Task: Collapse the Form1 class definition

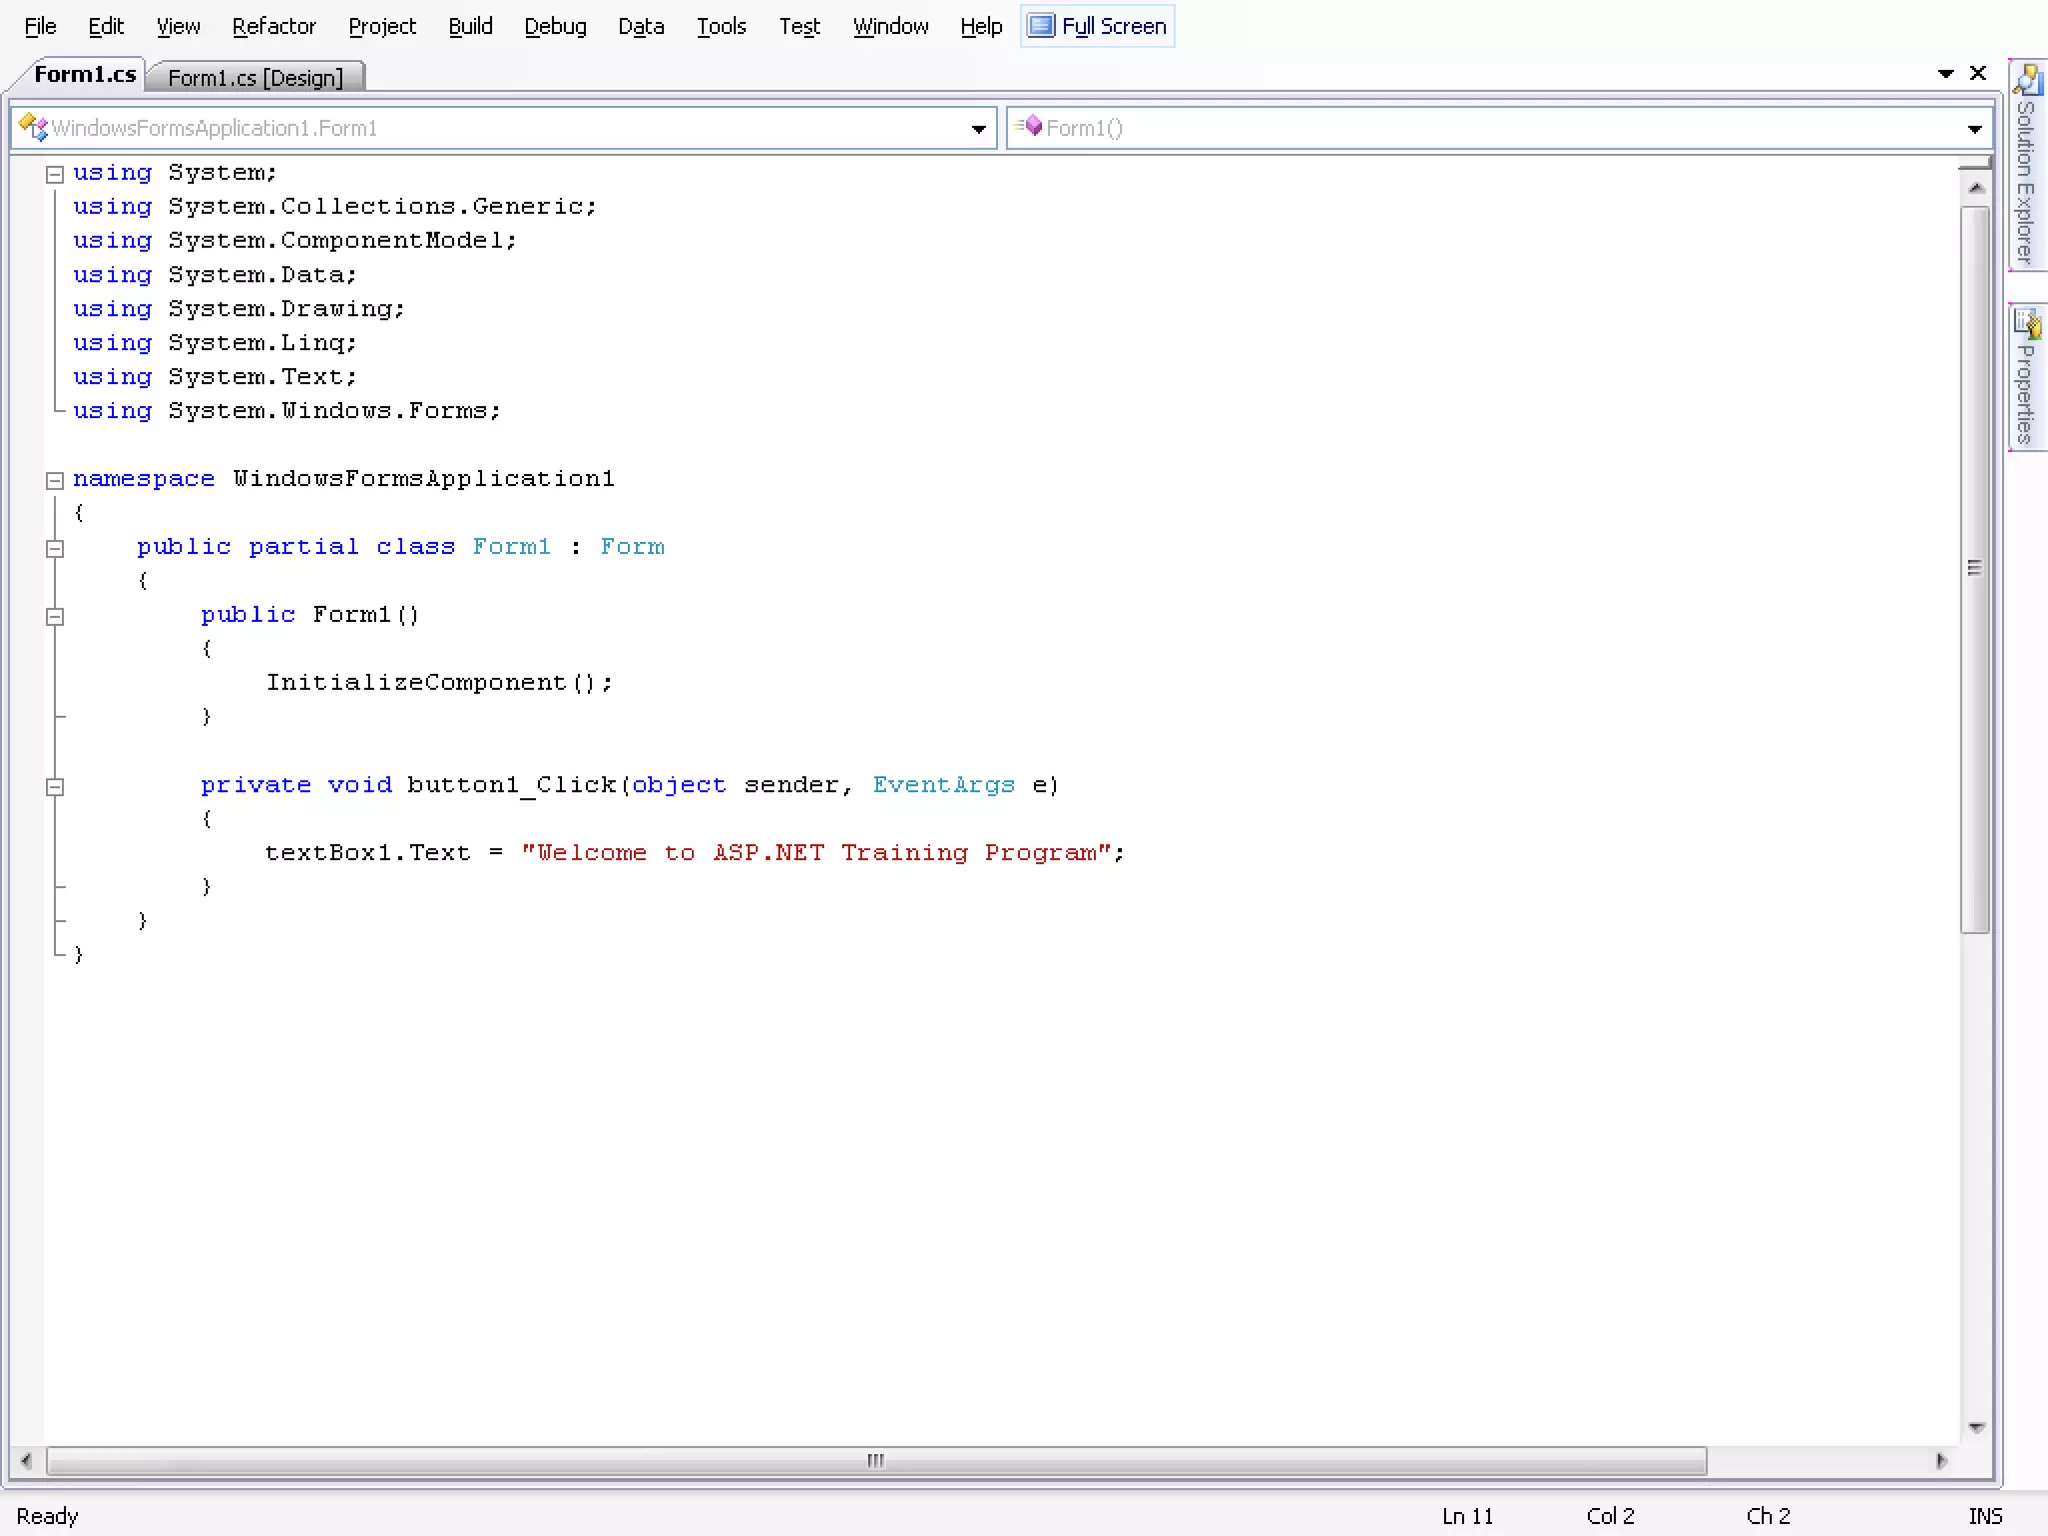Action: coord(55,548)
